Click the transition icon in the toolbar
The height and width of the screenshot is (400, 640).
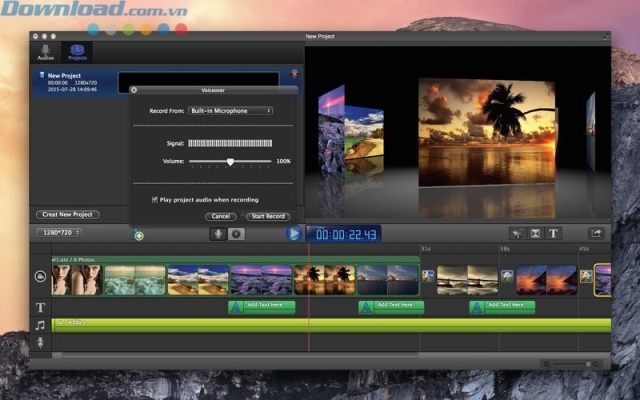point(535,233)
